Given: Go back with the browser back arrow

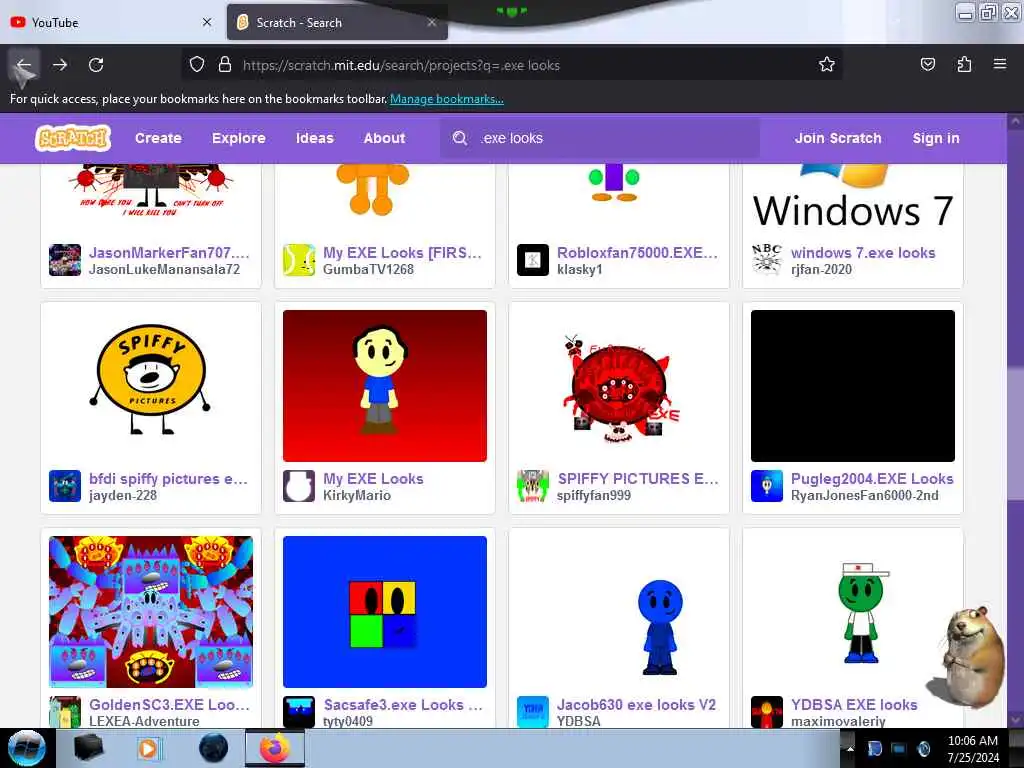Looking at the screenshot, I should pos(24,65).
